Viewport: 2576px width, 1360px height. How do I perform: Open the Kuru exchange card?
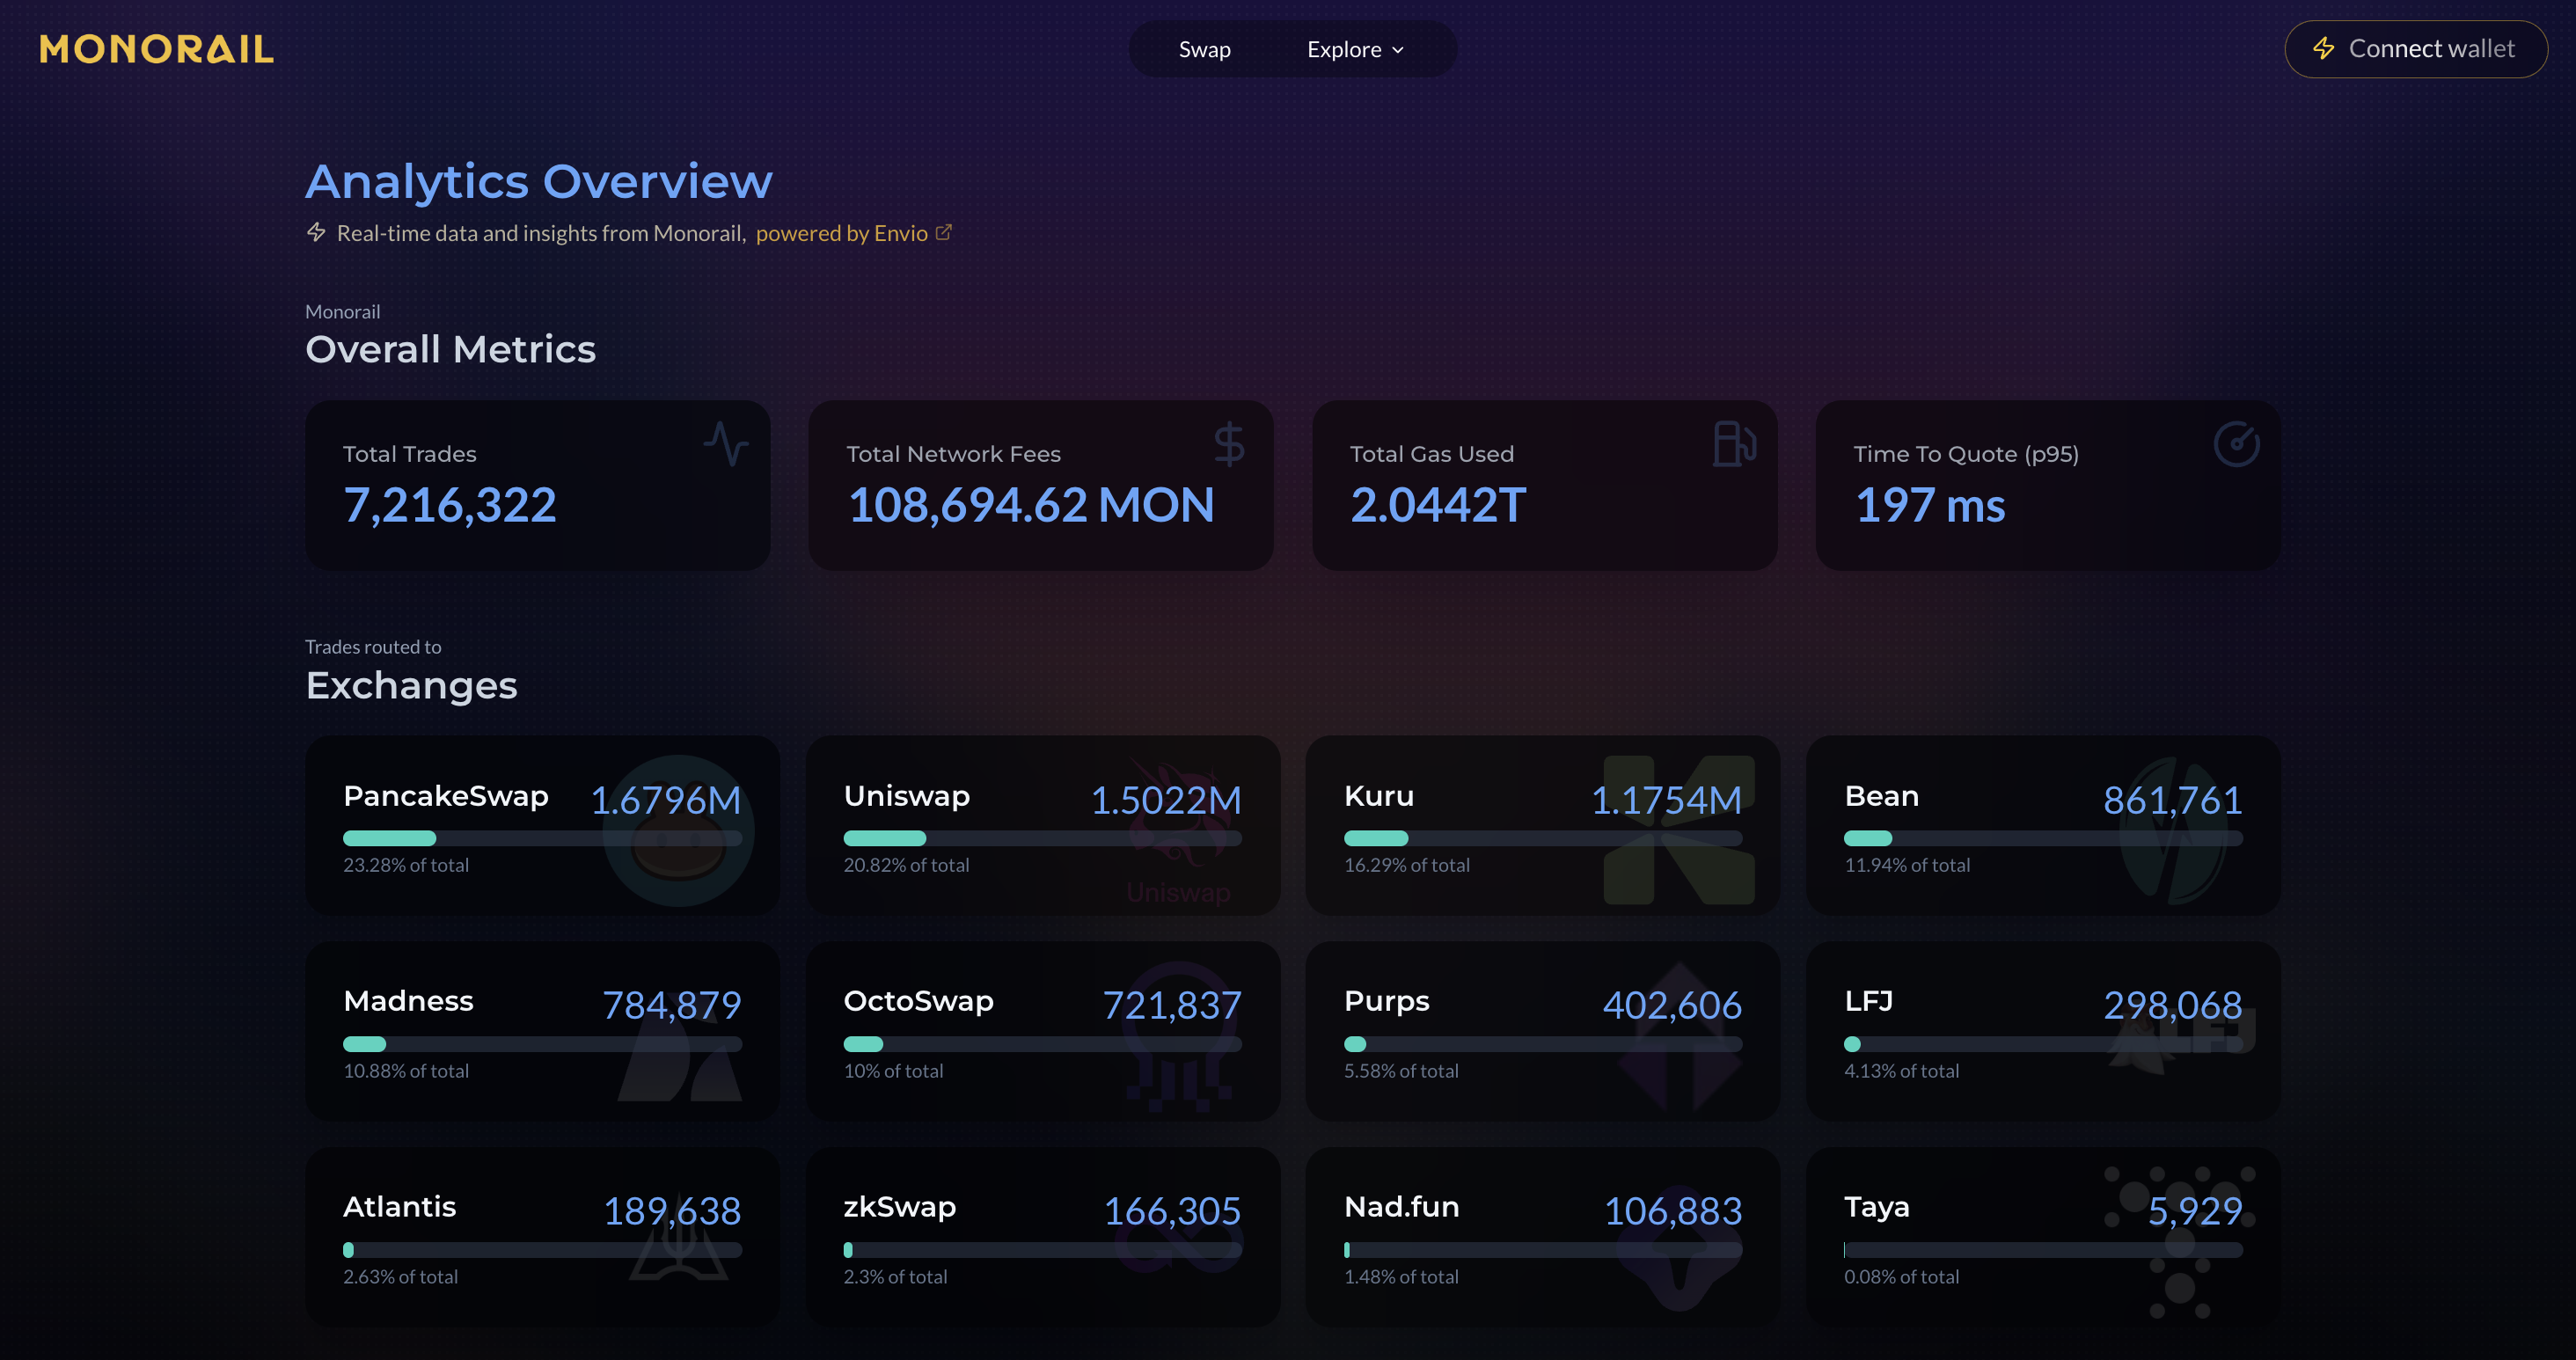click(x=1542, y=825)
